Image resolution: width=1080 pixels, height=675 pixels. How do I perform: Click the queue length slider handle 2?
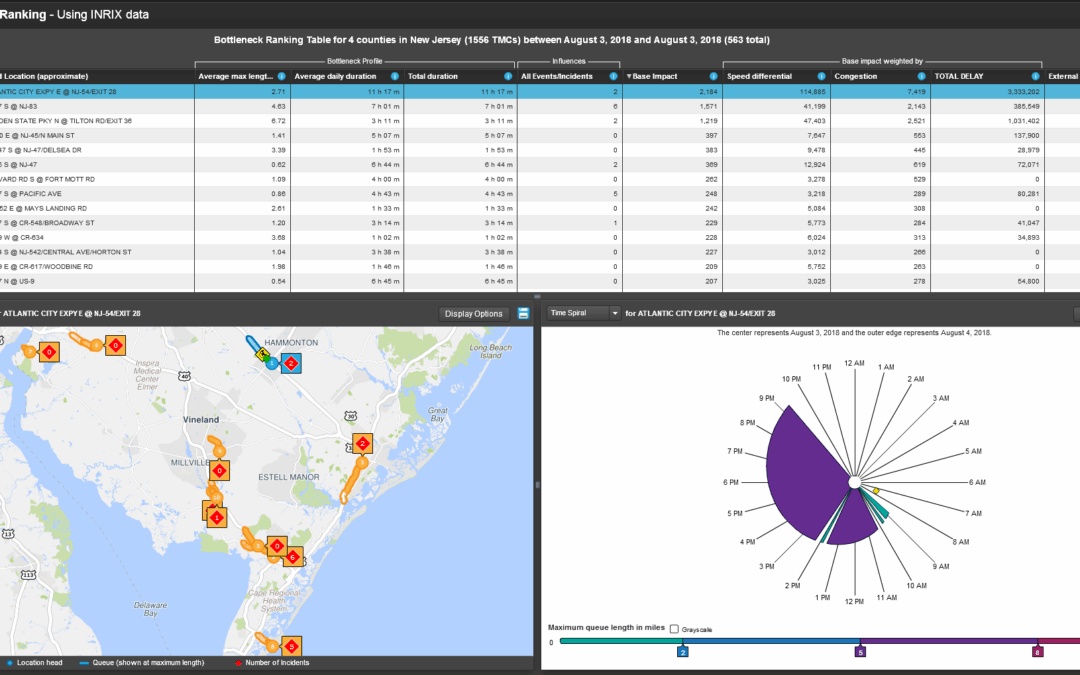[x=682, y=651]
